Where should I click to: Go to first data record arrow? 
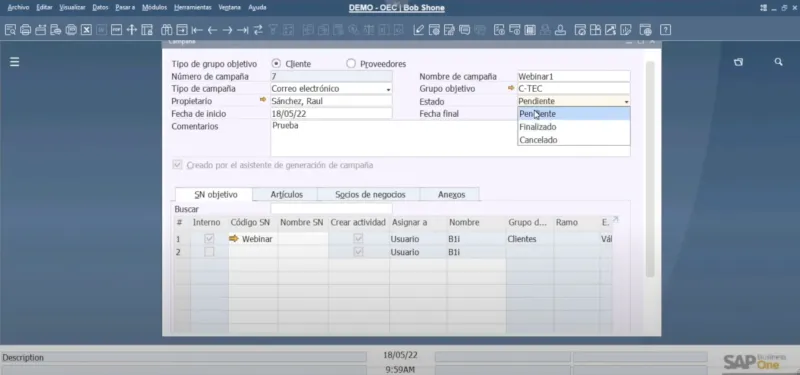[x=197, y=30]
